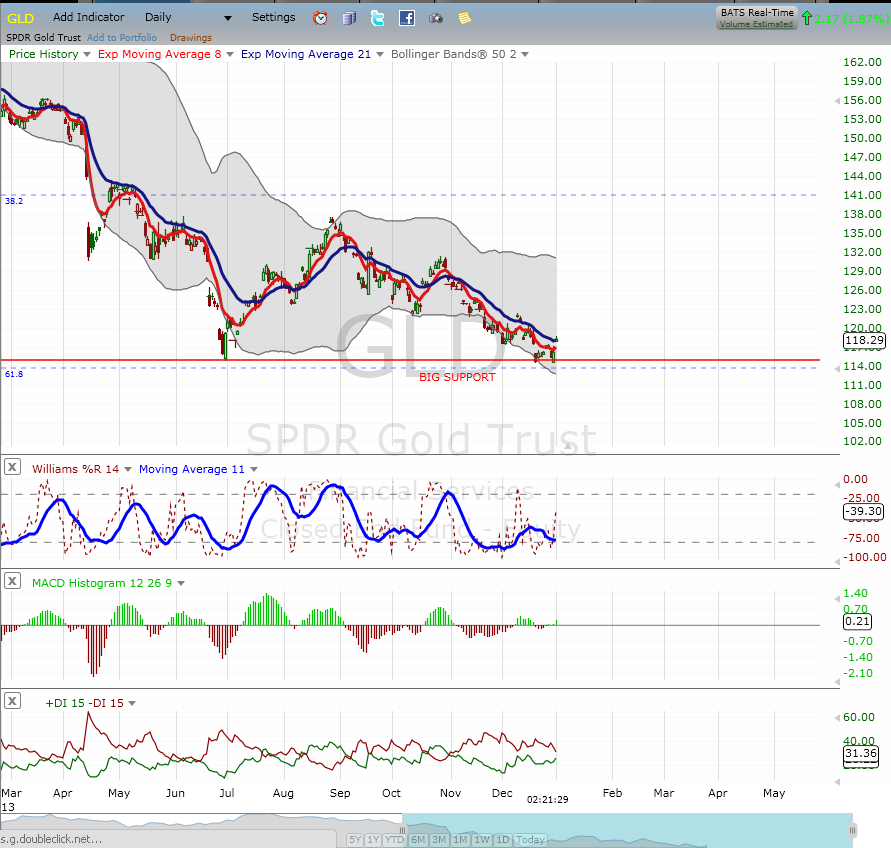Select the 5Y range button
This screenshot has width=891, height=848.
coord(355,839)
